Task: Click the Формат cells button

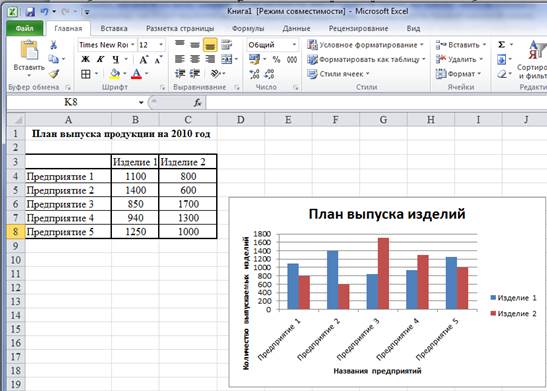Action: coord(458,74)
